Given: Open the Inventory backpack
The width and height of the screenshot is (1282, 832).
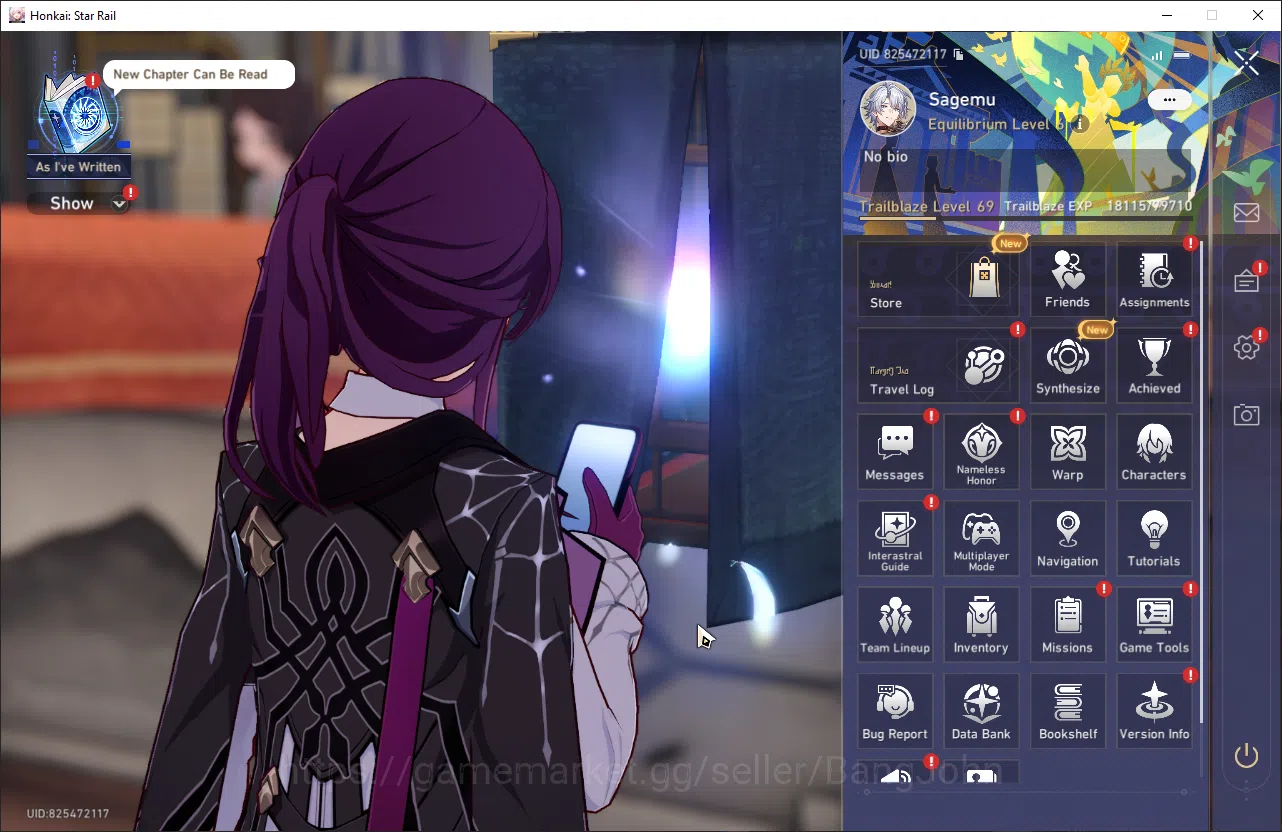Looking at the screenshot, I should (981, 625).
